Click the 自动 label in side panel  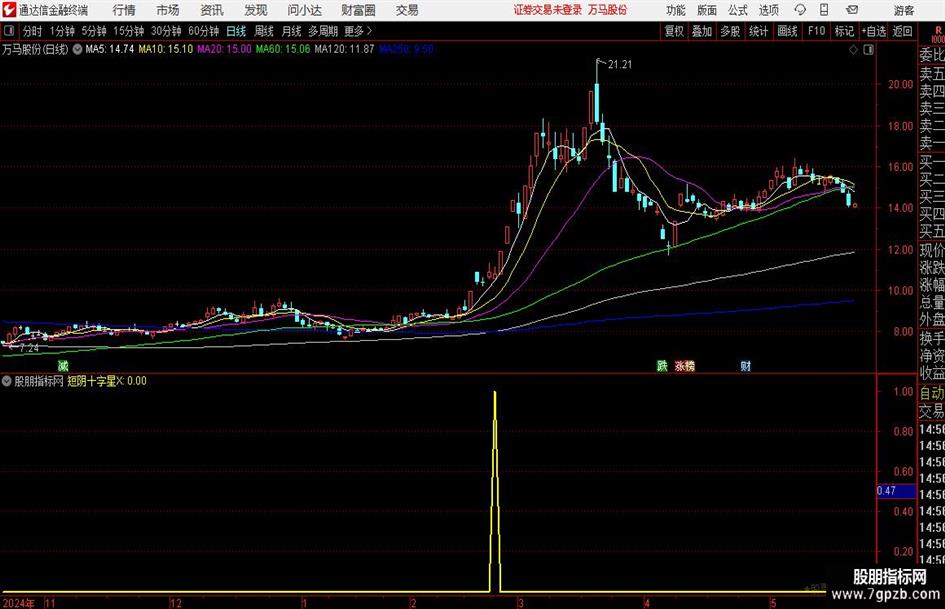point(932,393)
